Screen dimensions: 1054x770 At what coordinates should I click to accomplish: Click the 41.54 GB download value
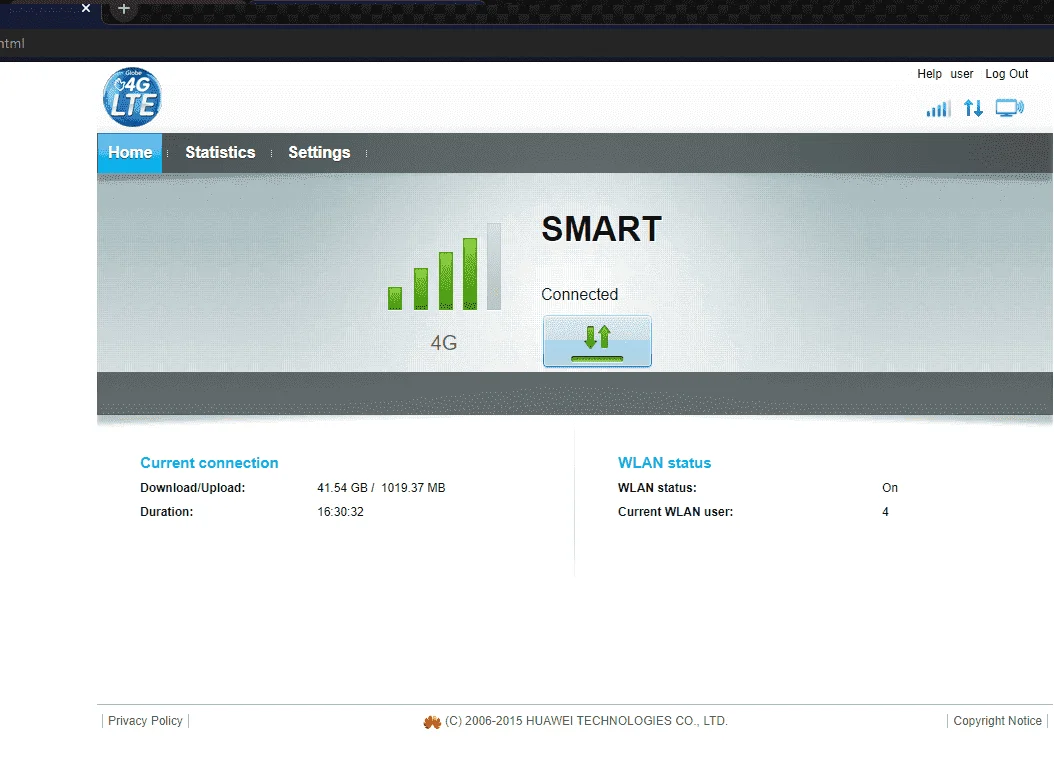click(342, 488)
